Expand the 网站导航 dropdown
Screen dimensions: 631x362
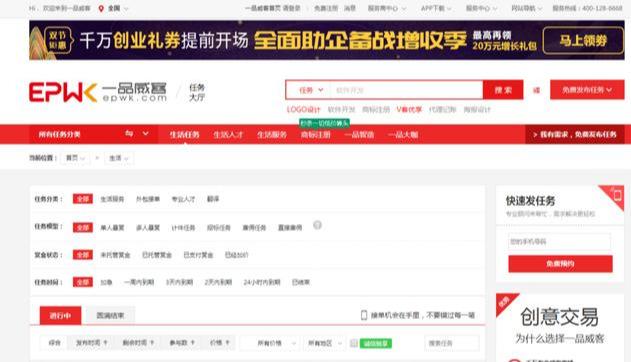pos(526,8)
